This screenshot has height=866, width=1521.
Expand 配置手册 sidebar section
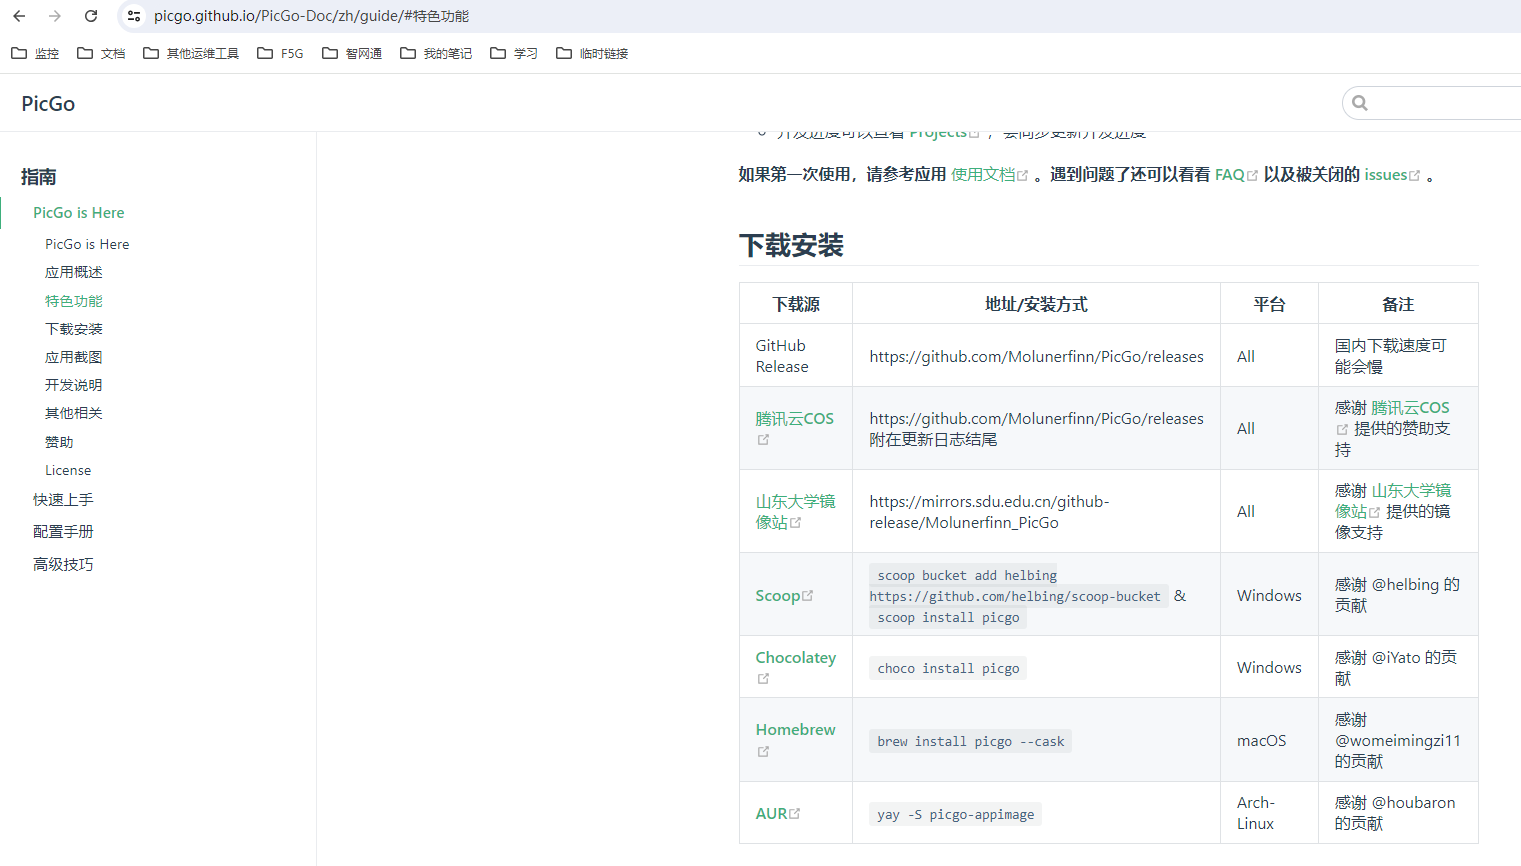point(63,532)
